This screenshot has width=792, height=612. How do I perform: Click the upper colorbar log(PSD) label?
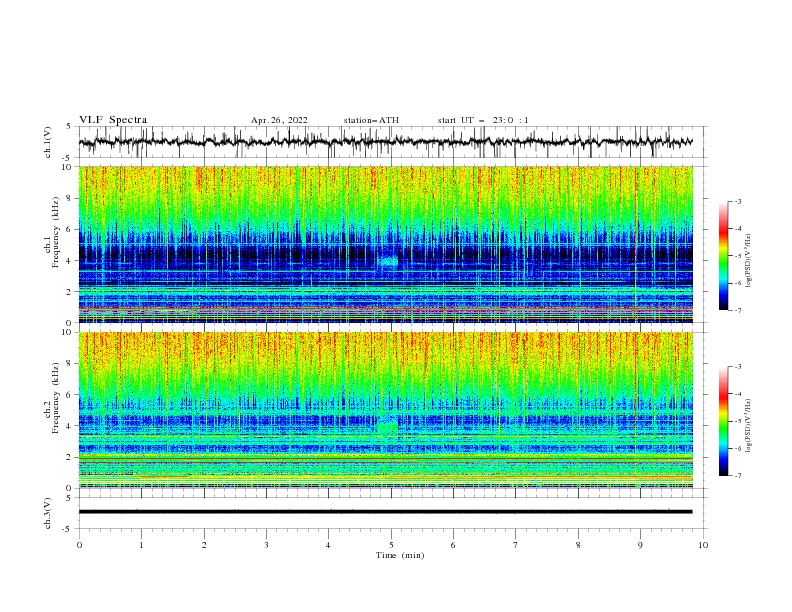click(749, 261)
